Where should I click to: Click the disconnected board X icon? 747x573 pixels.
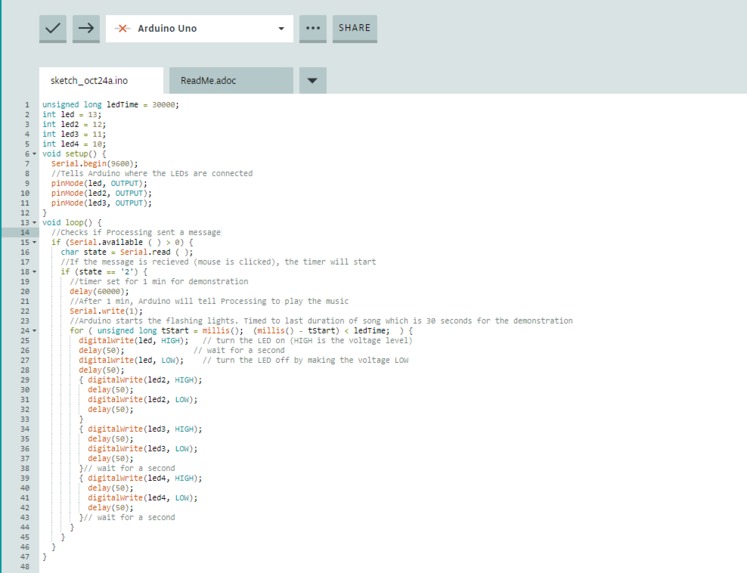point(122,29)
